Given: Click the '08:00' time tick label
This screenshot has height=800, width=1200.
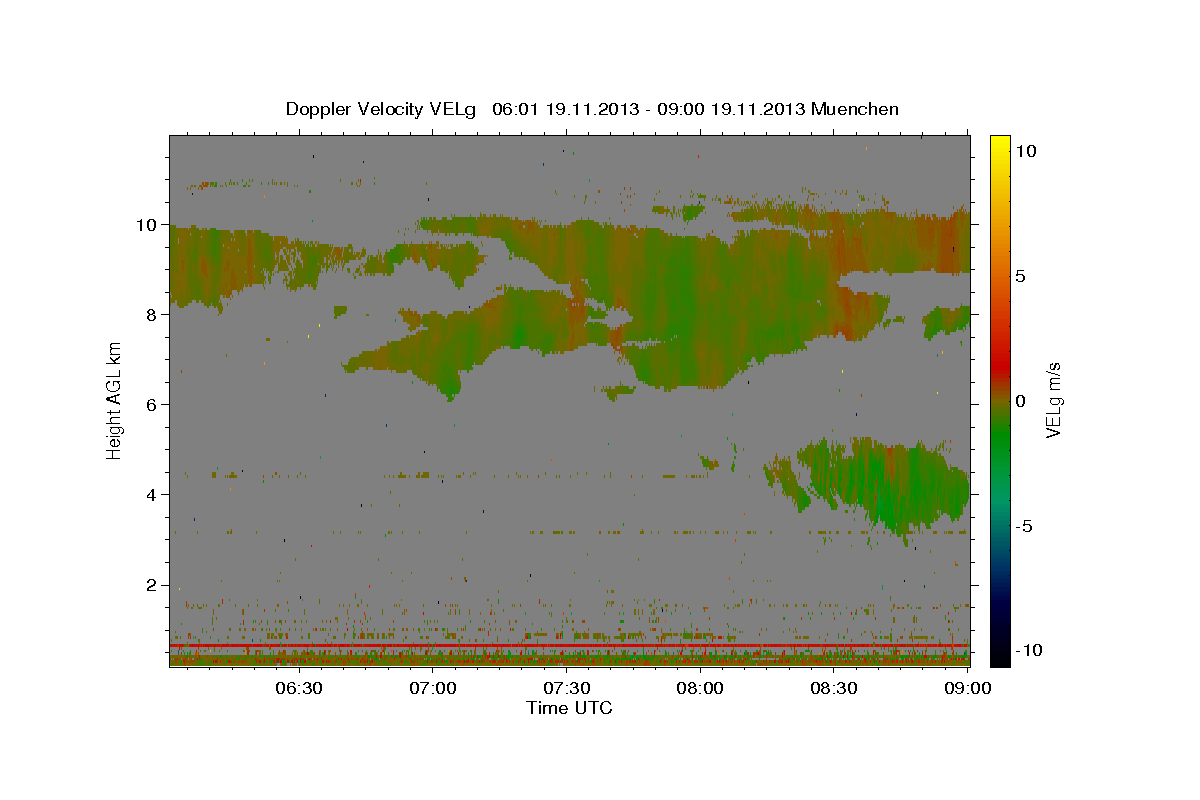Looking at the screenshot, I should click(700, 688).
